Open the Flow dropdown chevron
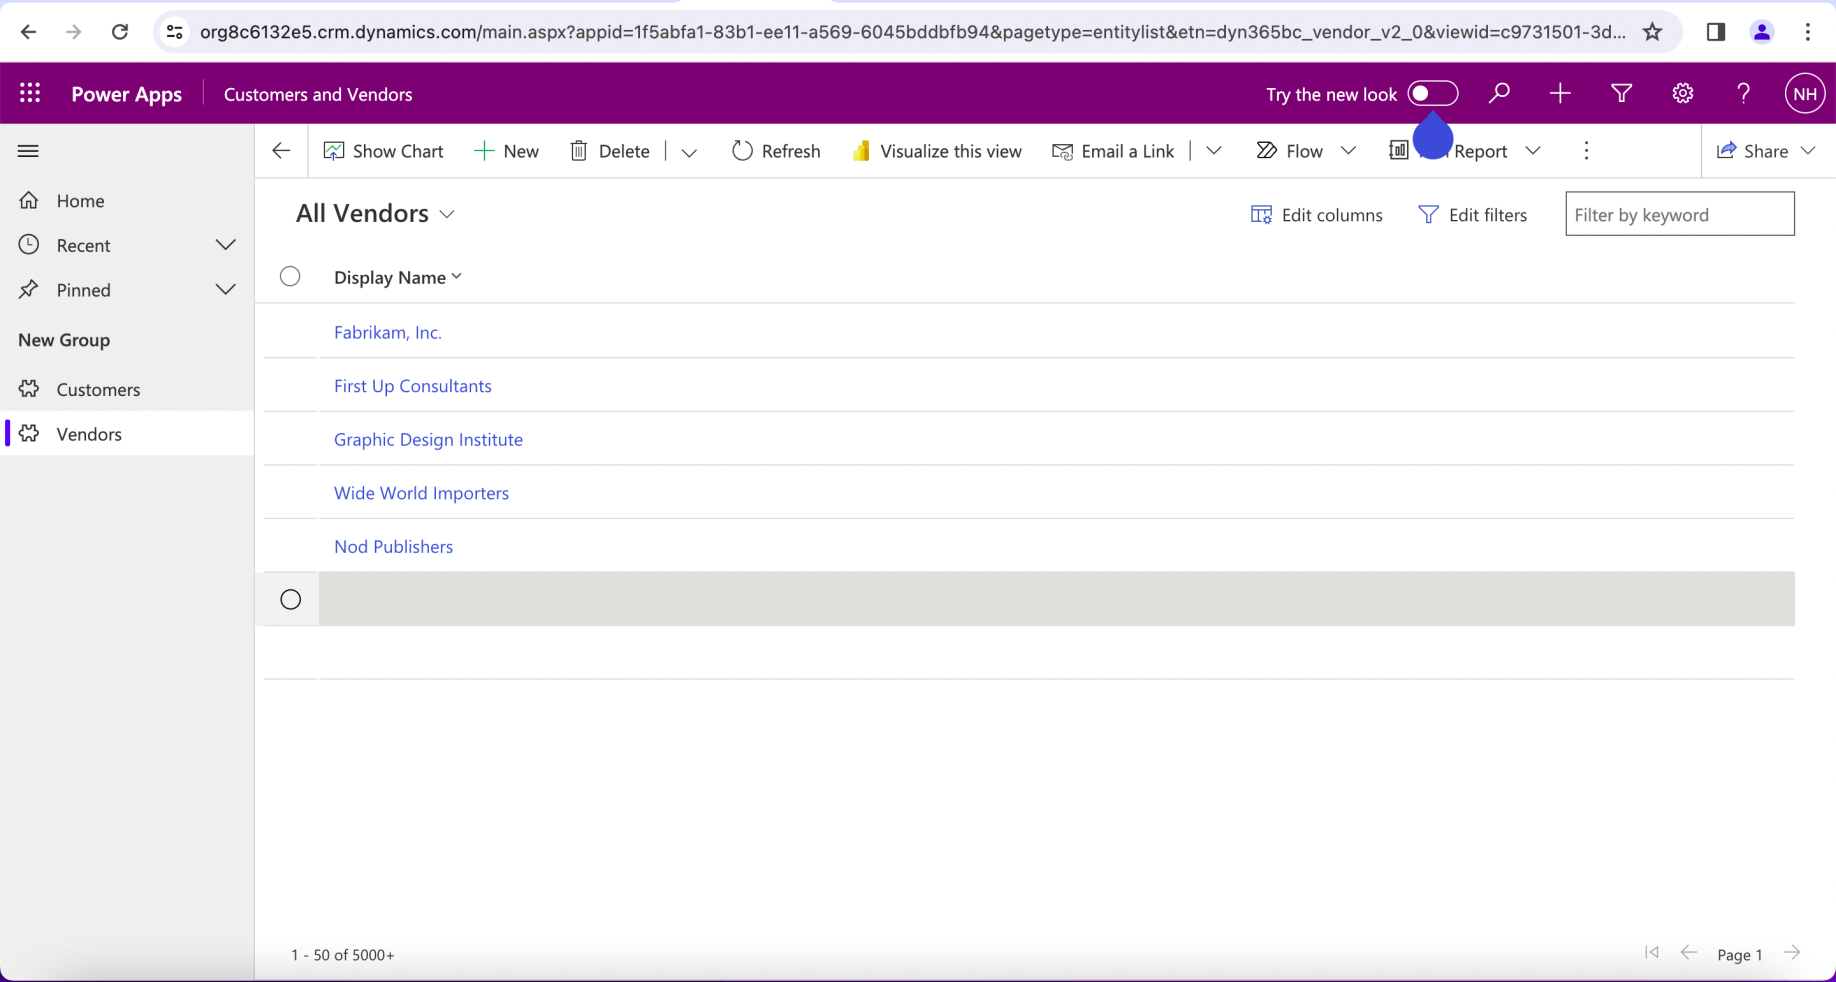 point(1348,151)
